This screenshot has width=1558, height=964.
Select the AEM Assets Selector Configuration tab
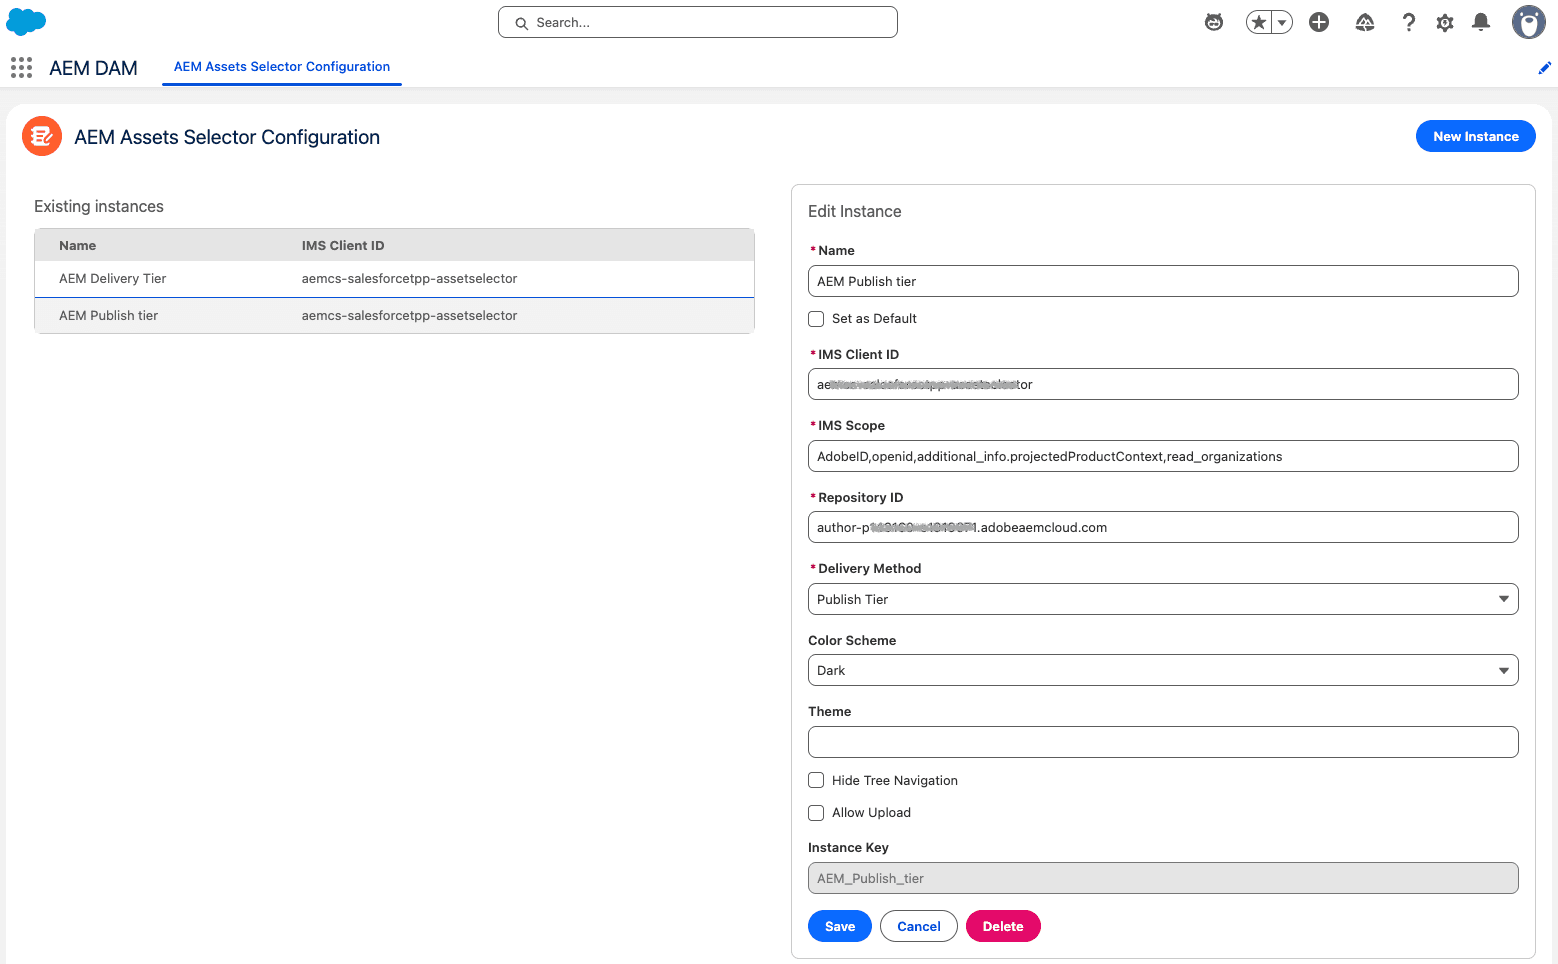pyautogui.click(x=282, y=67)
